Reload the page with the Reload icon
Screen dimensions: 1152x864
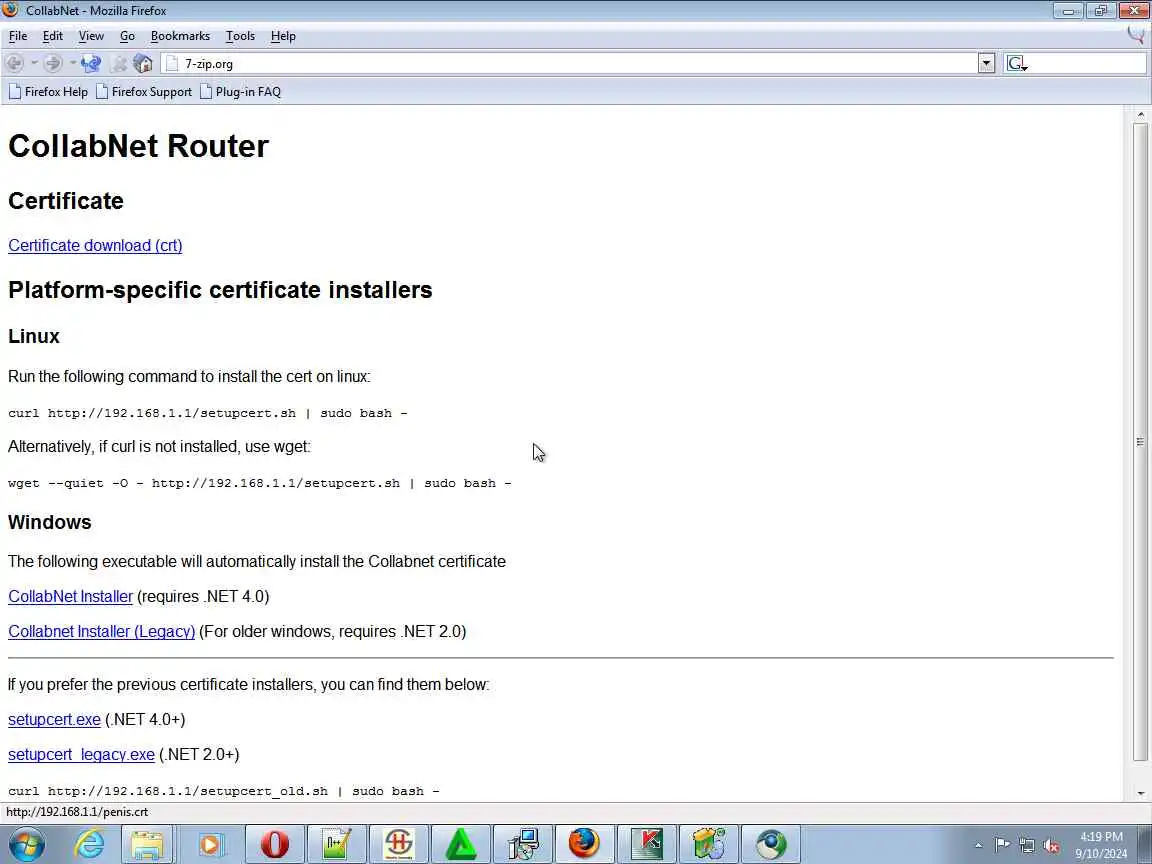point(91,63)
